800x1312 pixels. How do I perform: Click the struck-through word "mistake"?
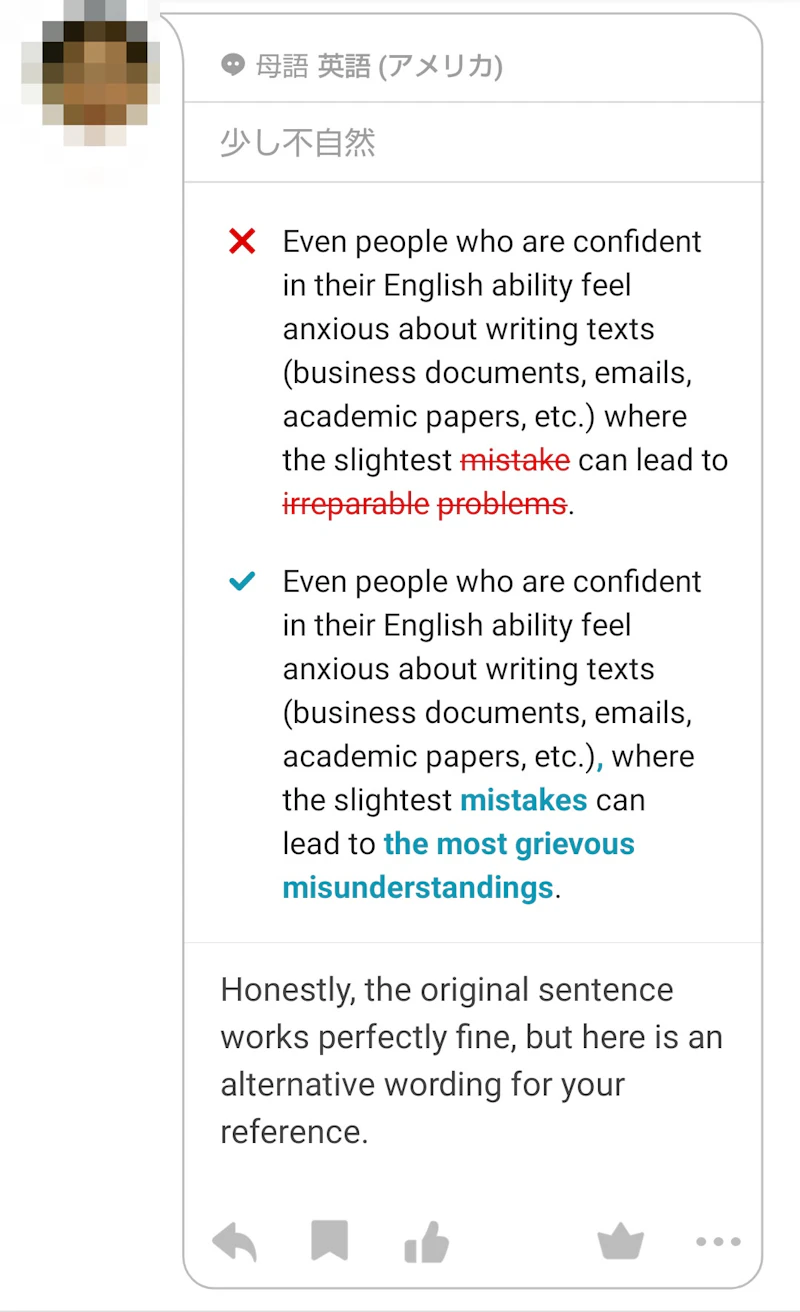click(515, 461)
